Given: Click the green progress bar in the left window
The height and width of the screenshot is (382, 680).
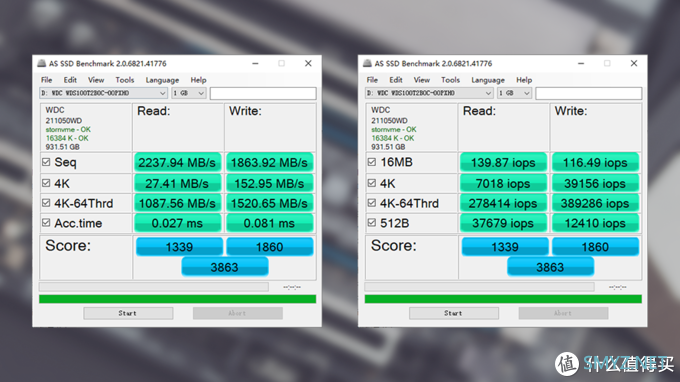Looking at the screenshot, I should point(177,299).
